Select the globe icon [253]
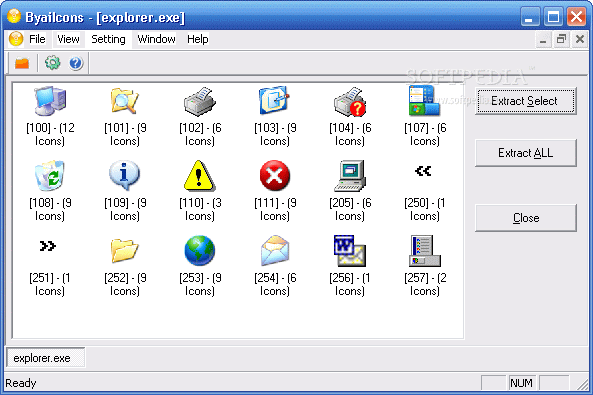This screenshot has width=593, height=395. pyautogui.click(x=200, y=250)
